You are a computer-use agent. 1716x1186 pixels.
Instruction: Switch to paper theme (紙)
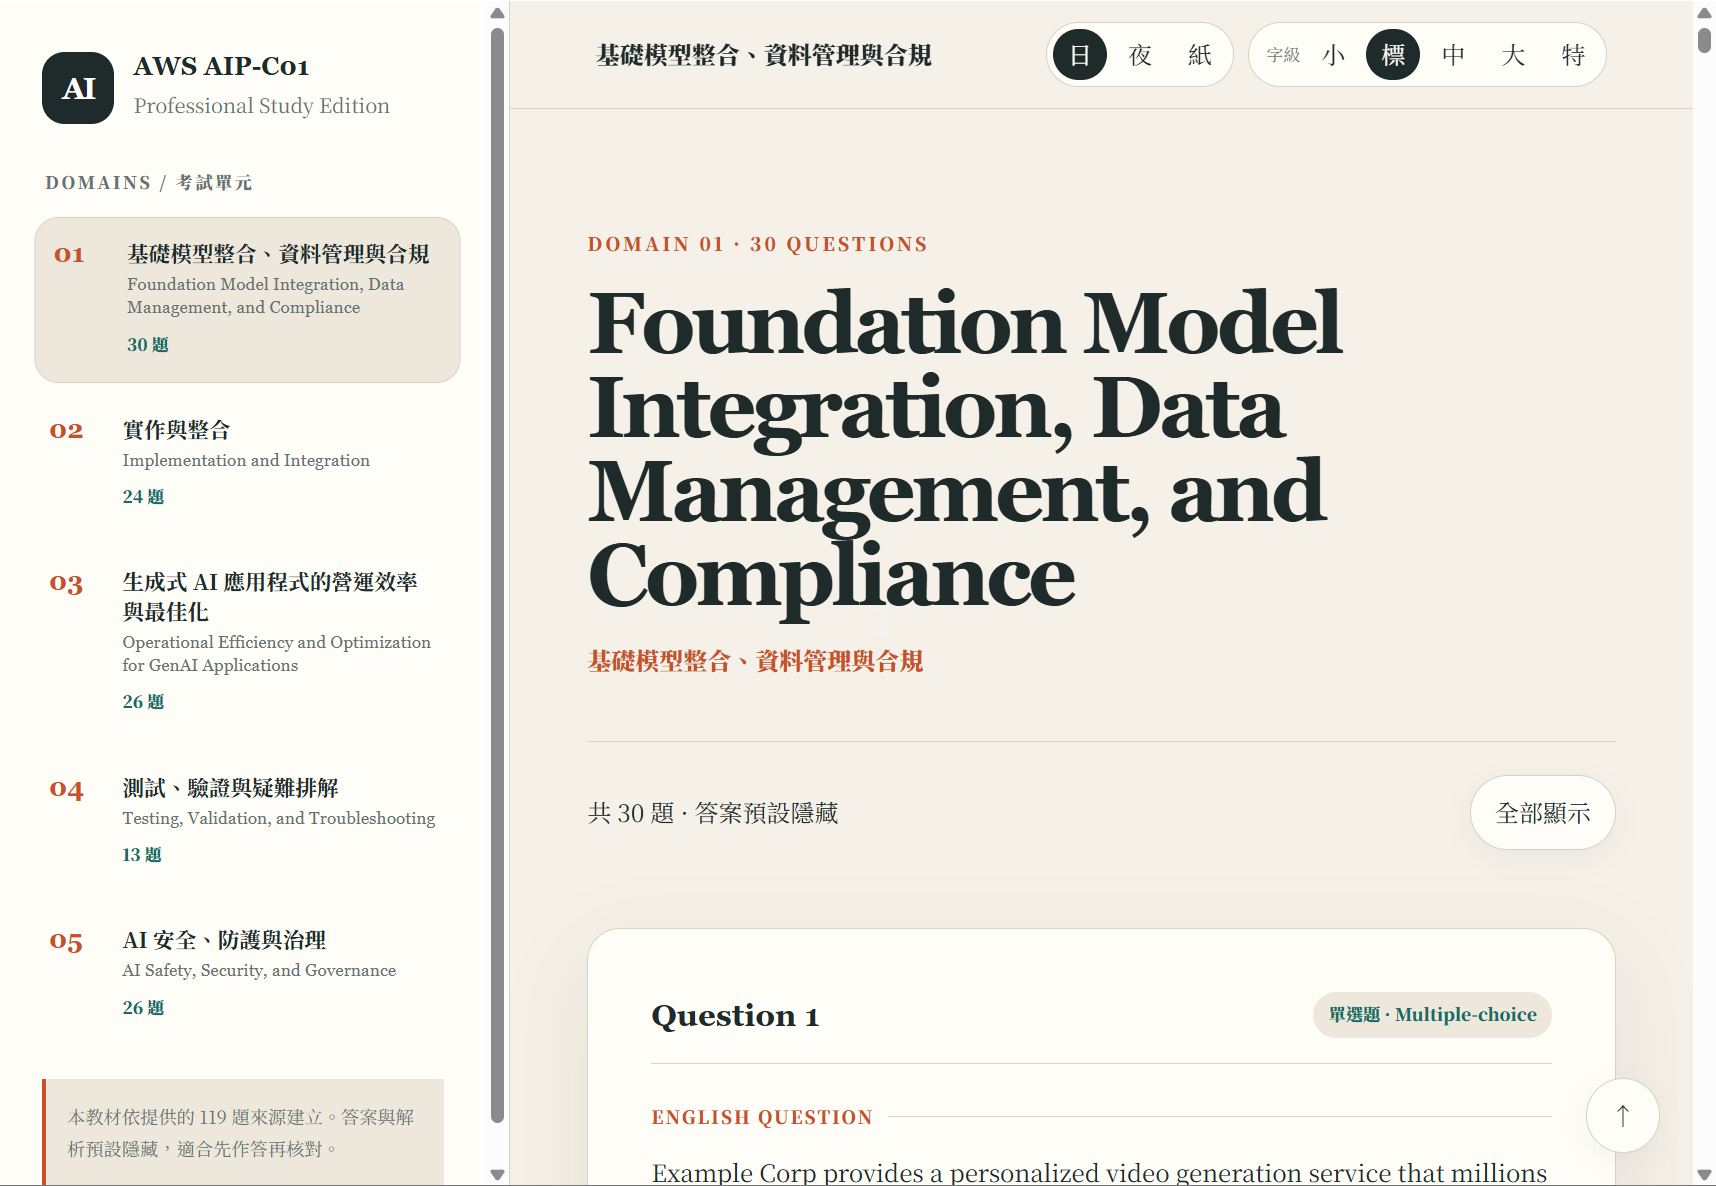tap(1200, 55)
